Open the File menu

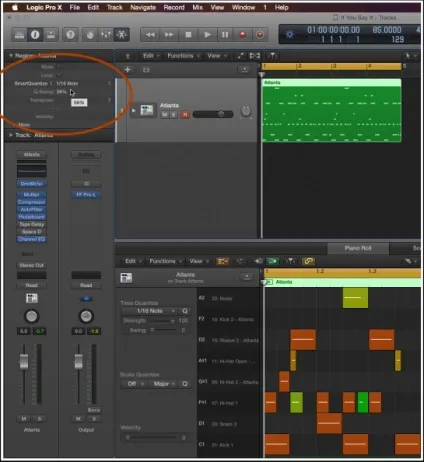[x=75, y=7]
